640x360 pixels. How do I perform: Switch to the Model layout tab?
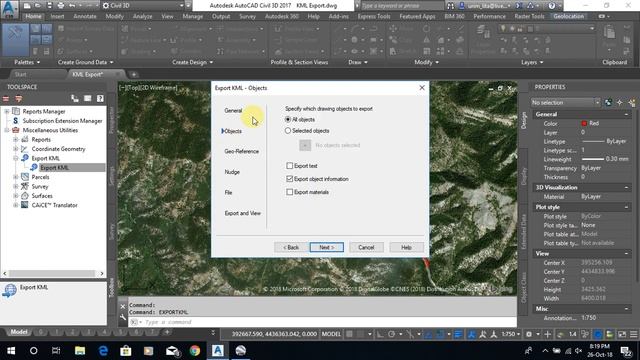coord(19,332)
